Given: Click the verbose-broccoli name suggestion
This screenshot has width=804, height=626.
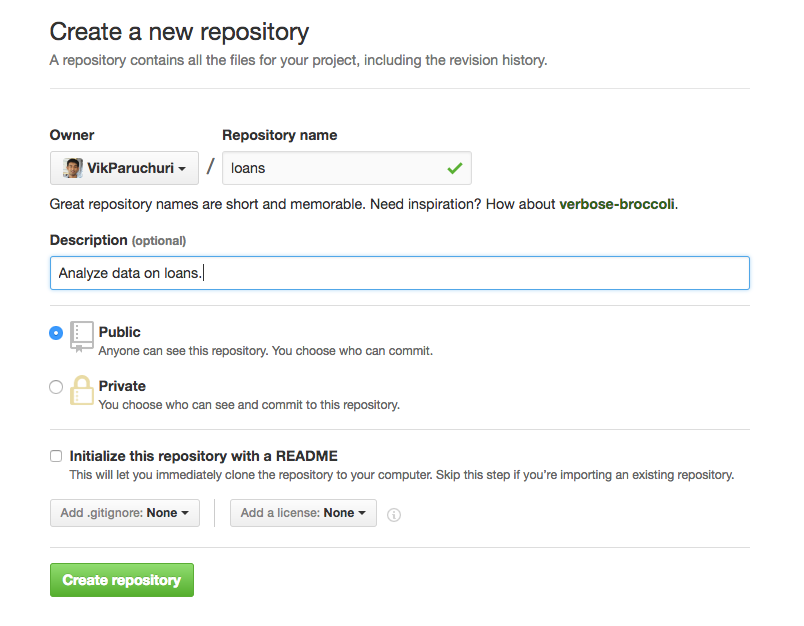Looking at the screenshot, I should [617, 204].
